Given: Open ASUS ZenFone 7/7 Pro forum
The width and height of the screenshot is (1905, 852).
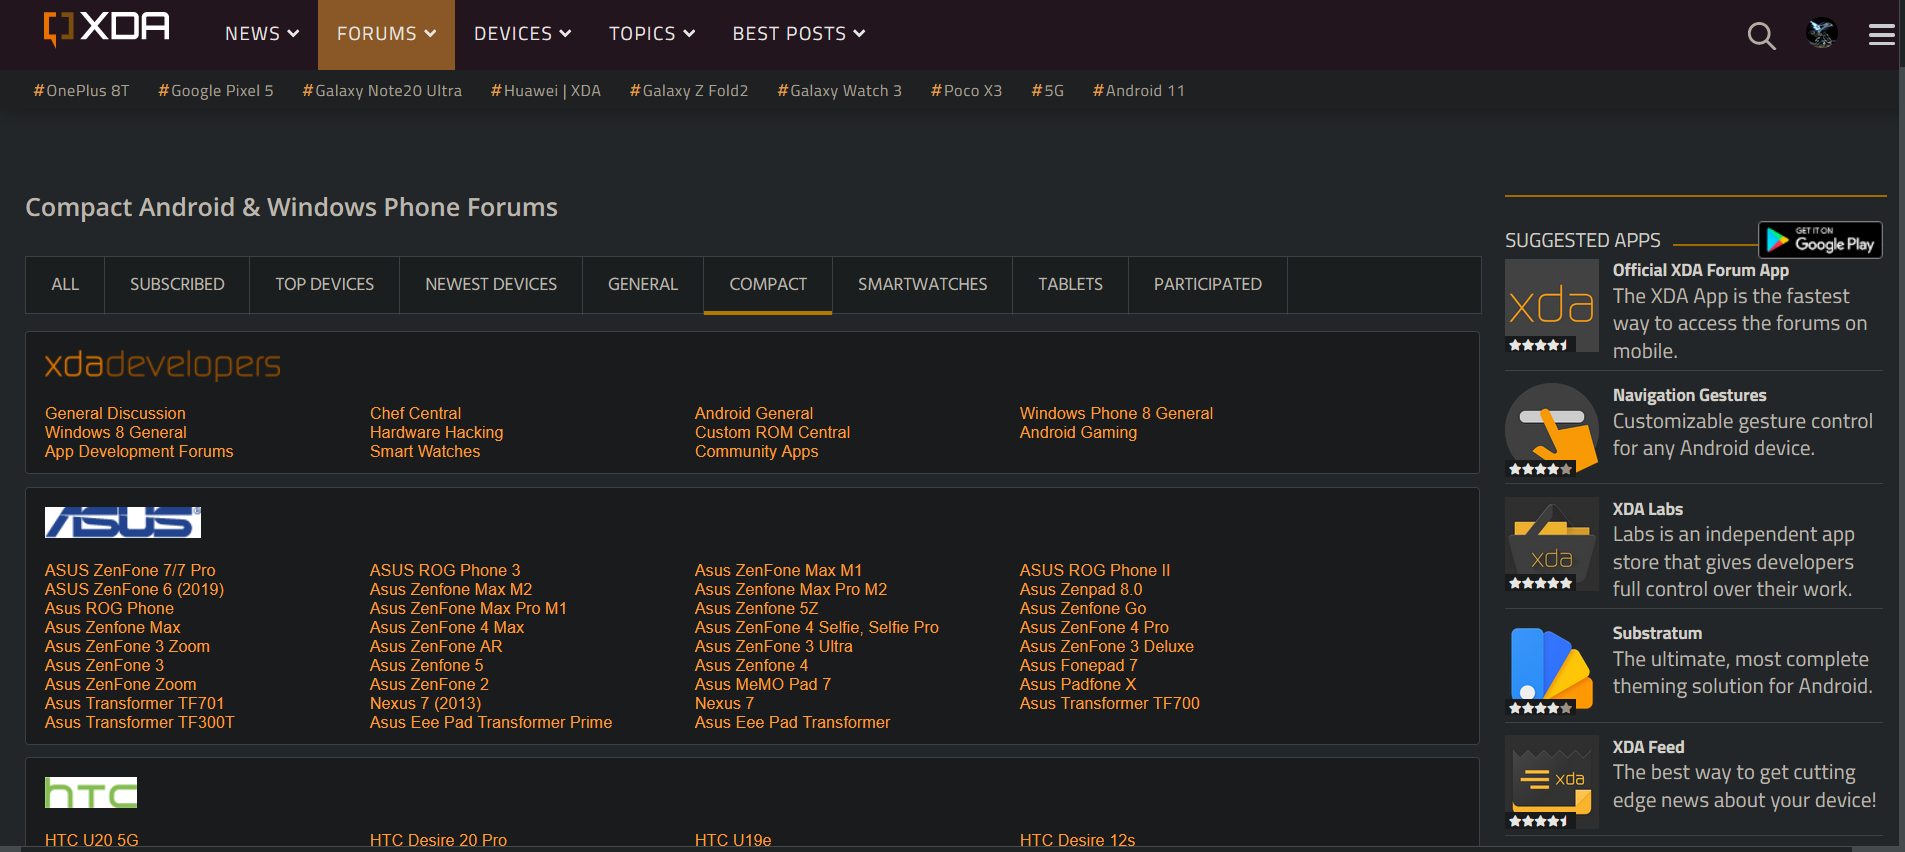Looking at the screenshot, I should coord(130,570).
